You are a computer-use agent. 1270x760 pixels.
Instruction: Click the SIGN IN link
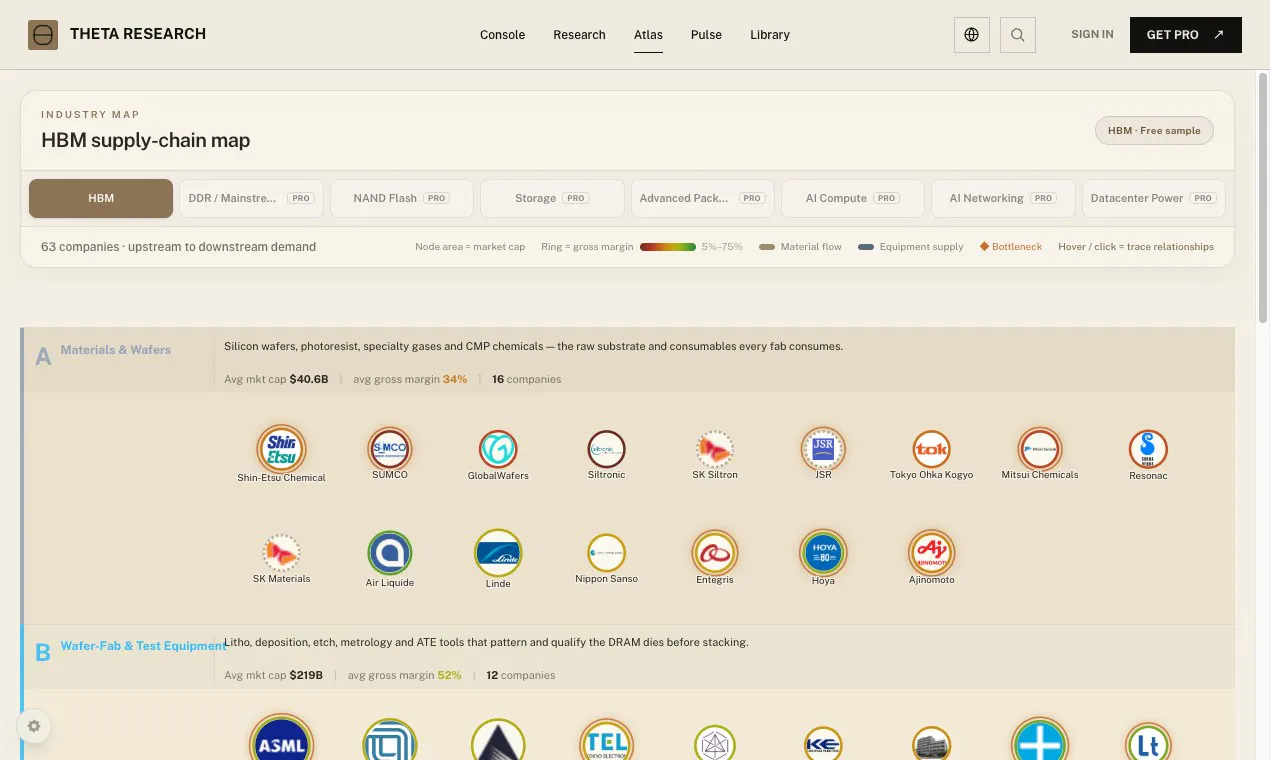pyautogui.click(x=1092, y=34)
